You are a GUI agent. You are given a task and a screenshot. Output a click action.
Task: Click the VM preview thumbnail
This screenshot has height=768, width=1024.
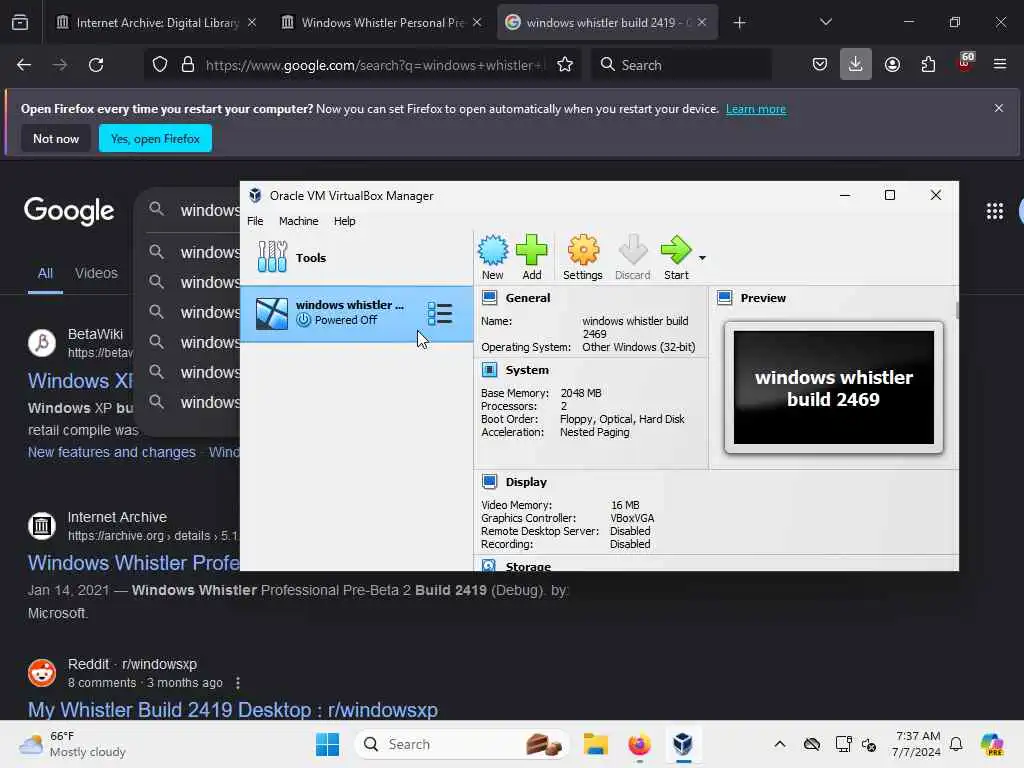click(833, 387)
